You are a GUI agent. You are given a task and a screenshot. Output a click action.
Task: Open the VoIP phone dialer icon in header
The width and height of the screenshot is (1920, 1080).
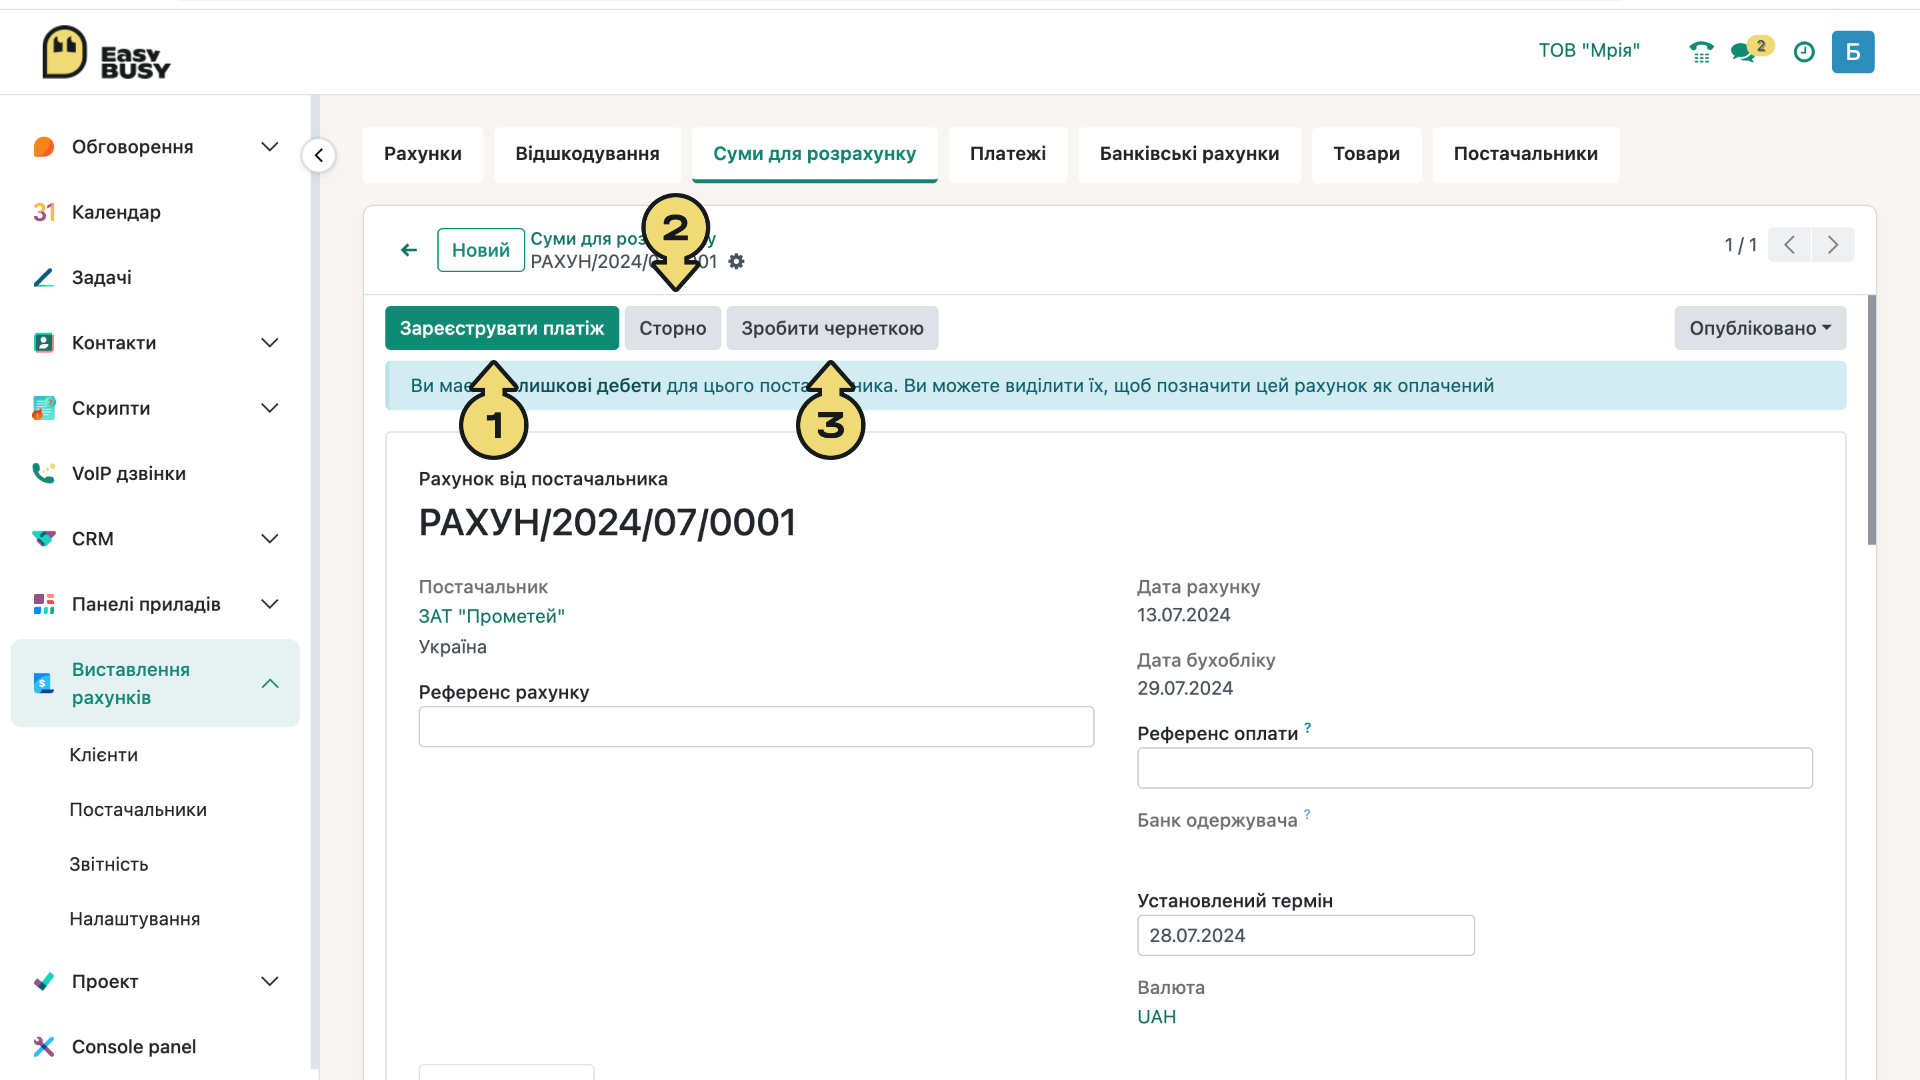pos(1701,52)
